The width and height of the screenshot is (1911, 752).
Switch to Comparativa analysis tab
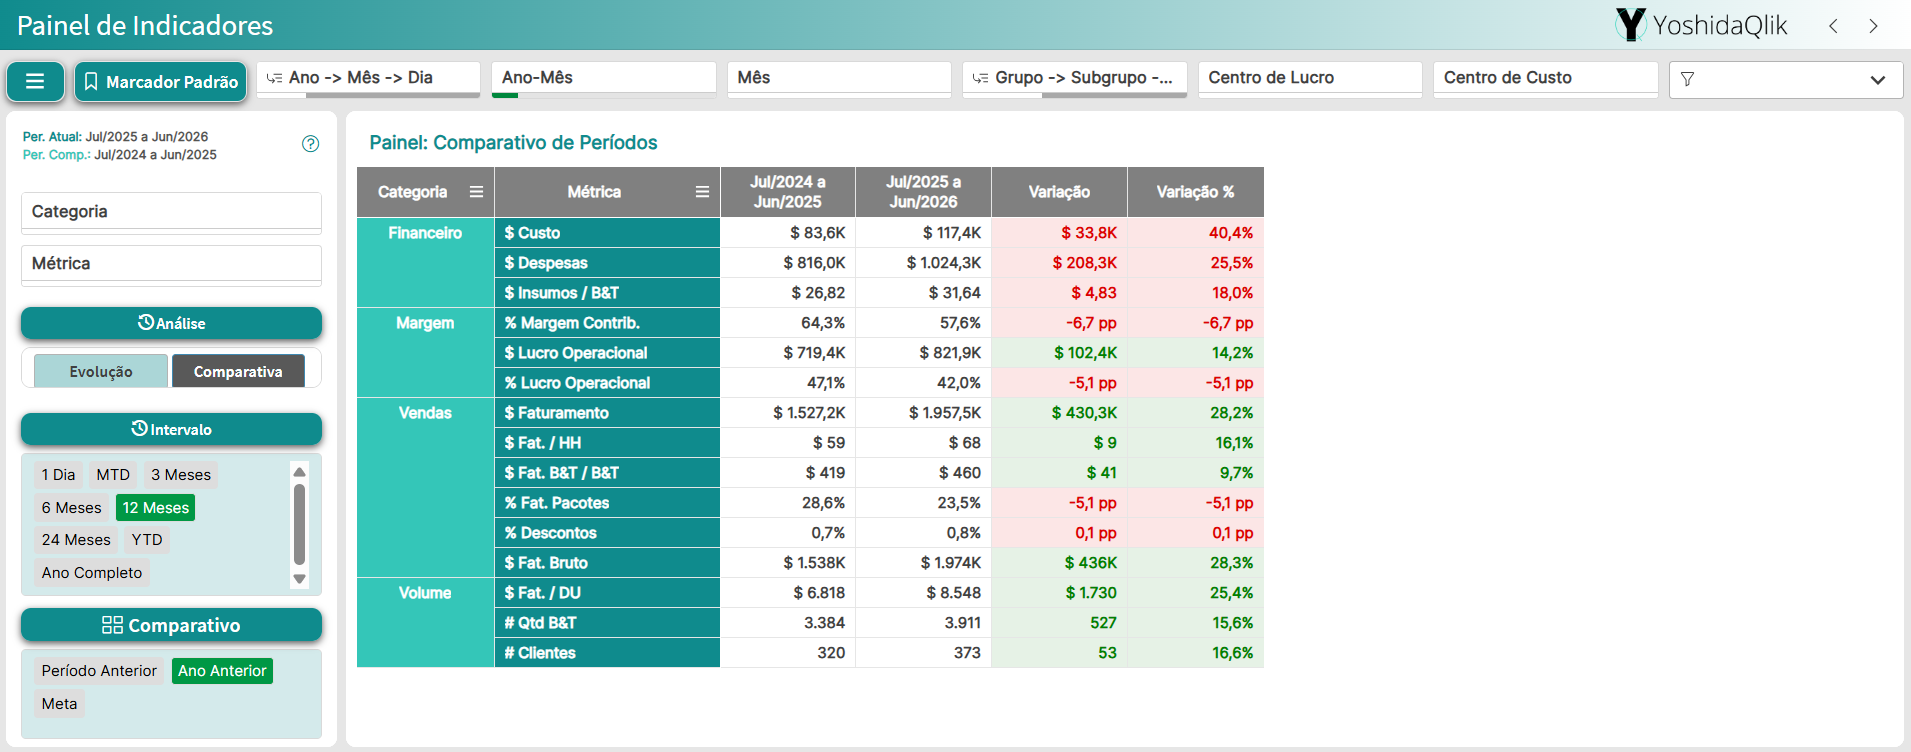click(238, 371)
